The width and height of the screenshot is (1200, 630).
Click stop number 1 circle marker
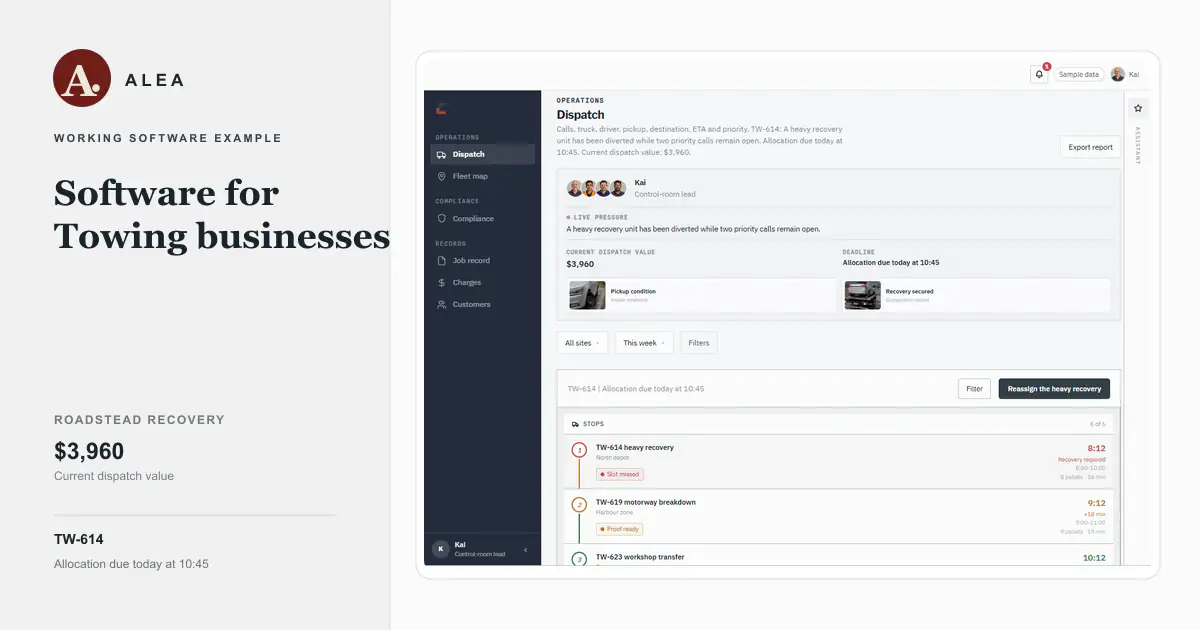coord(578,451)
